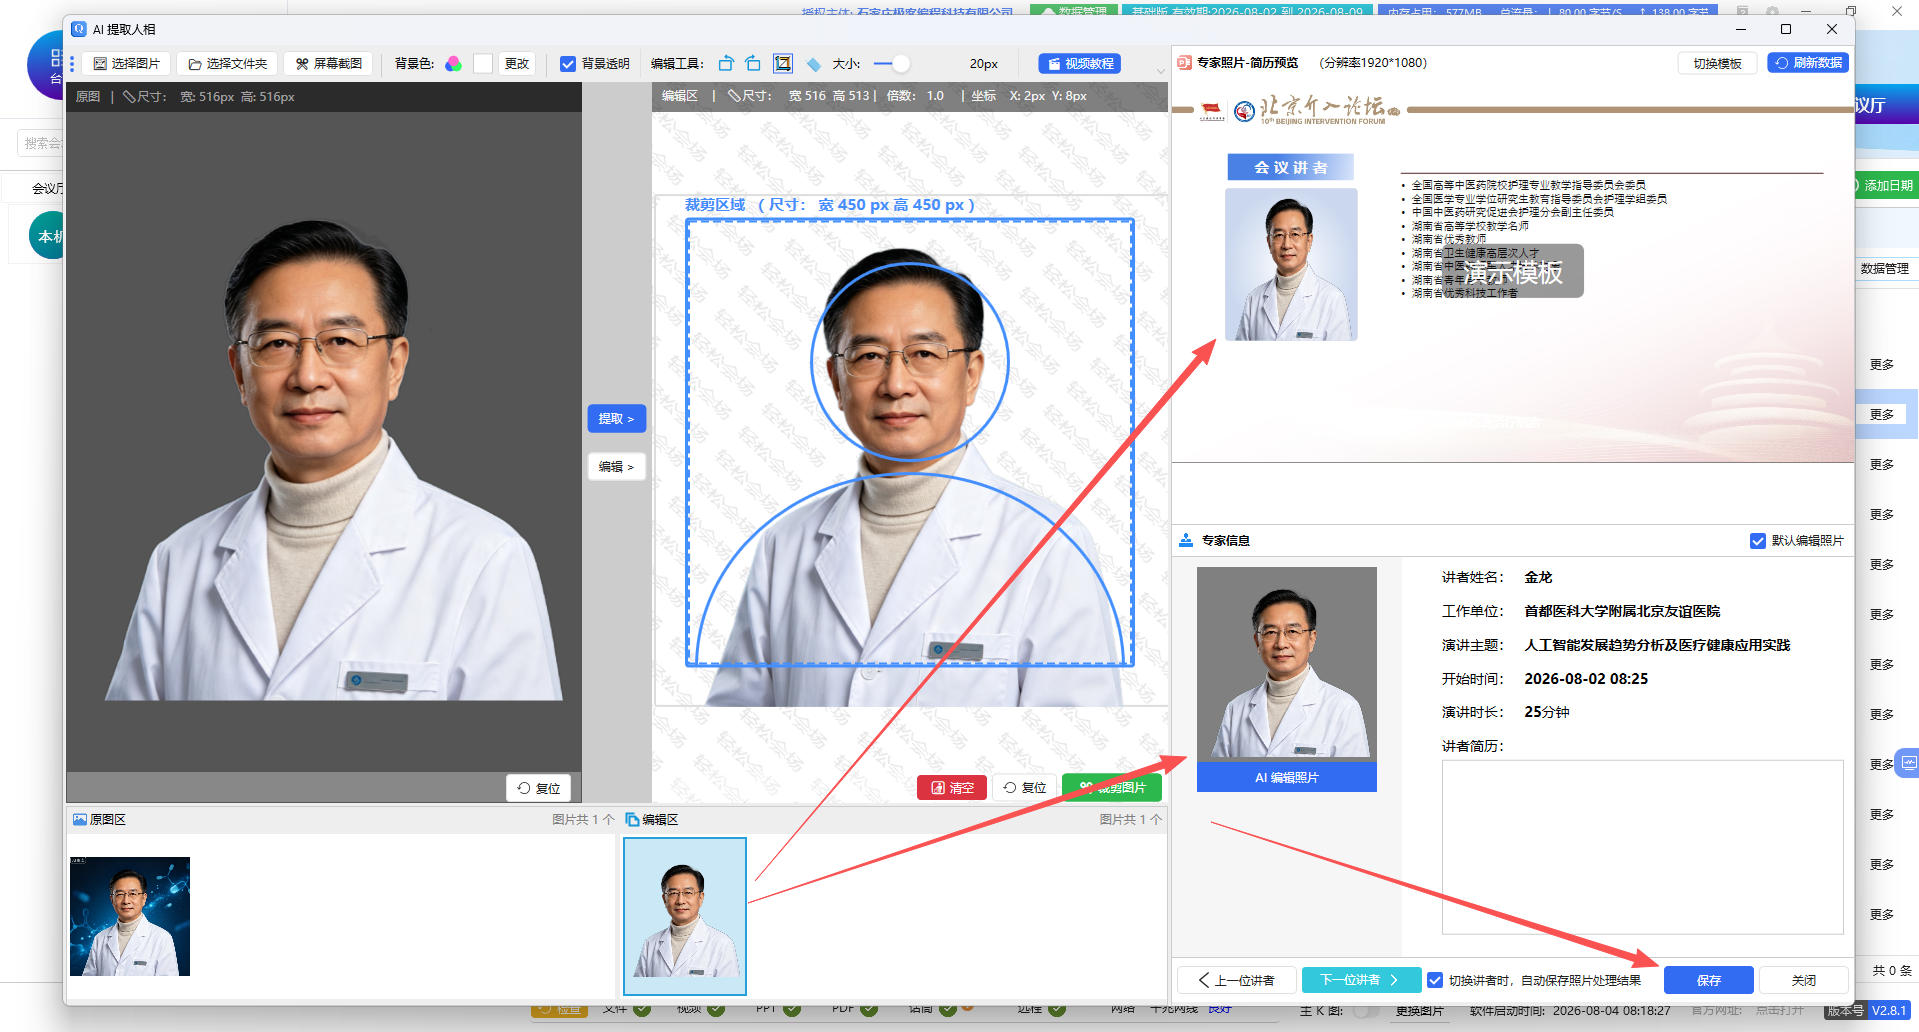Click the 演讲时长 value 25分钟
1919x1032 pixels.
(1546, 712)
